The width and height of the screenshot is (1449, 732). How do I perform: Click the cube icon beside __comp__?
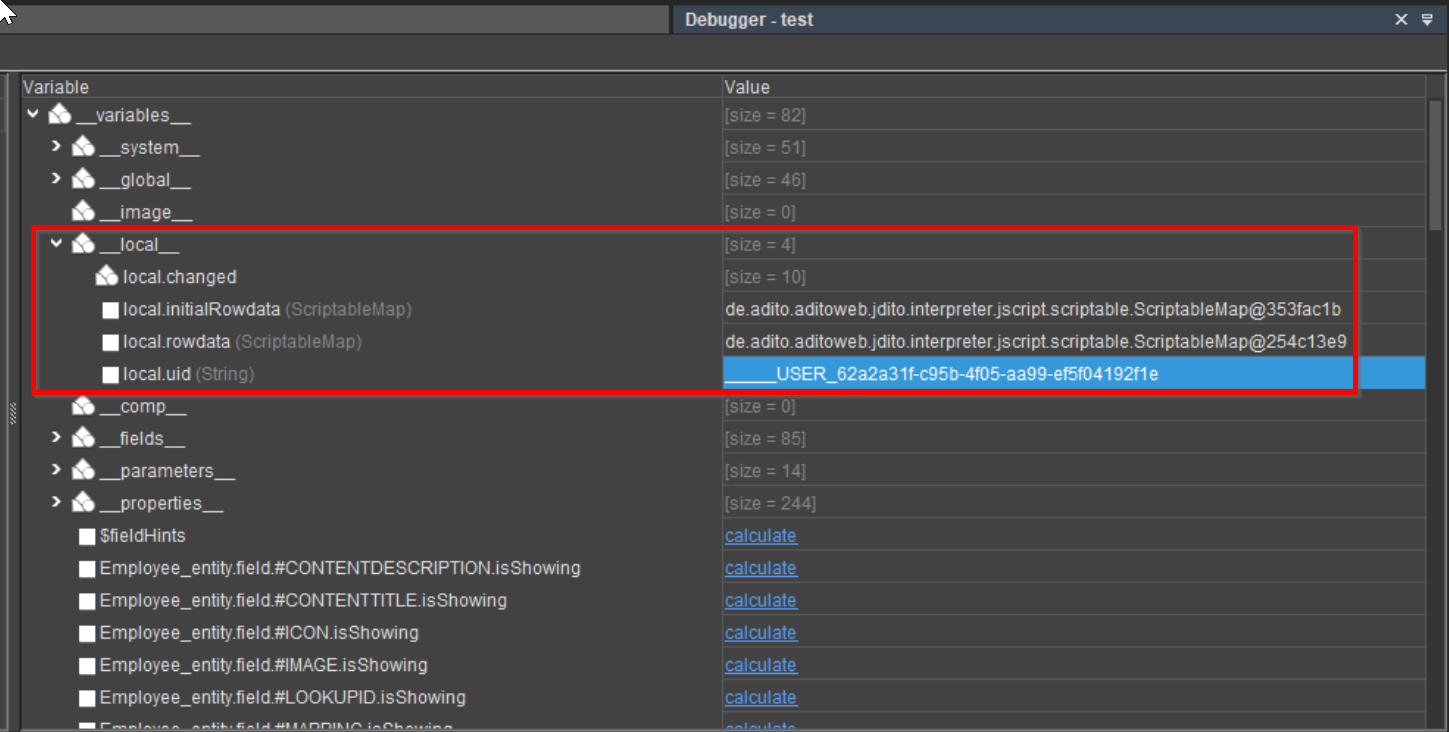(83, 406)
